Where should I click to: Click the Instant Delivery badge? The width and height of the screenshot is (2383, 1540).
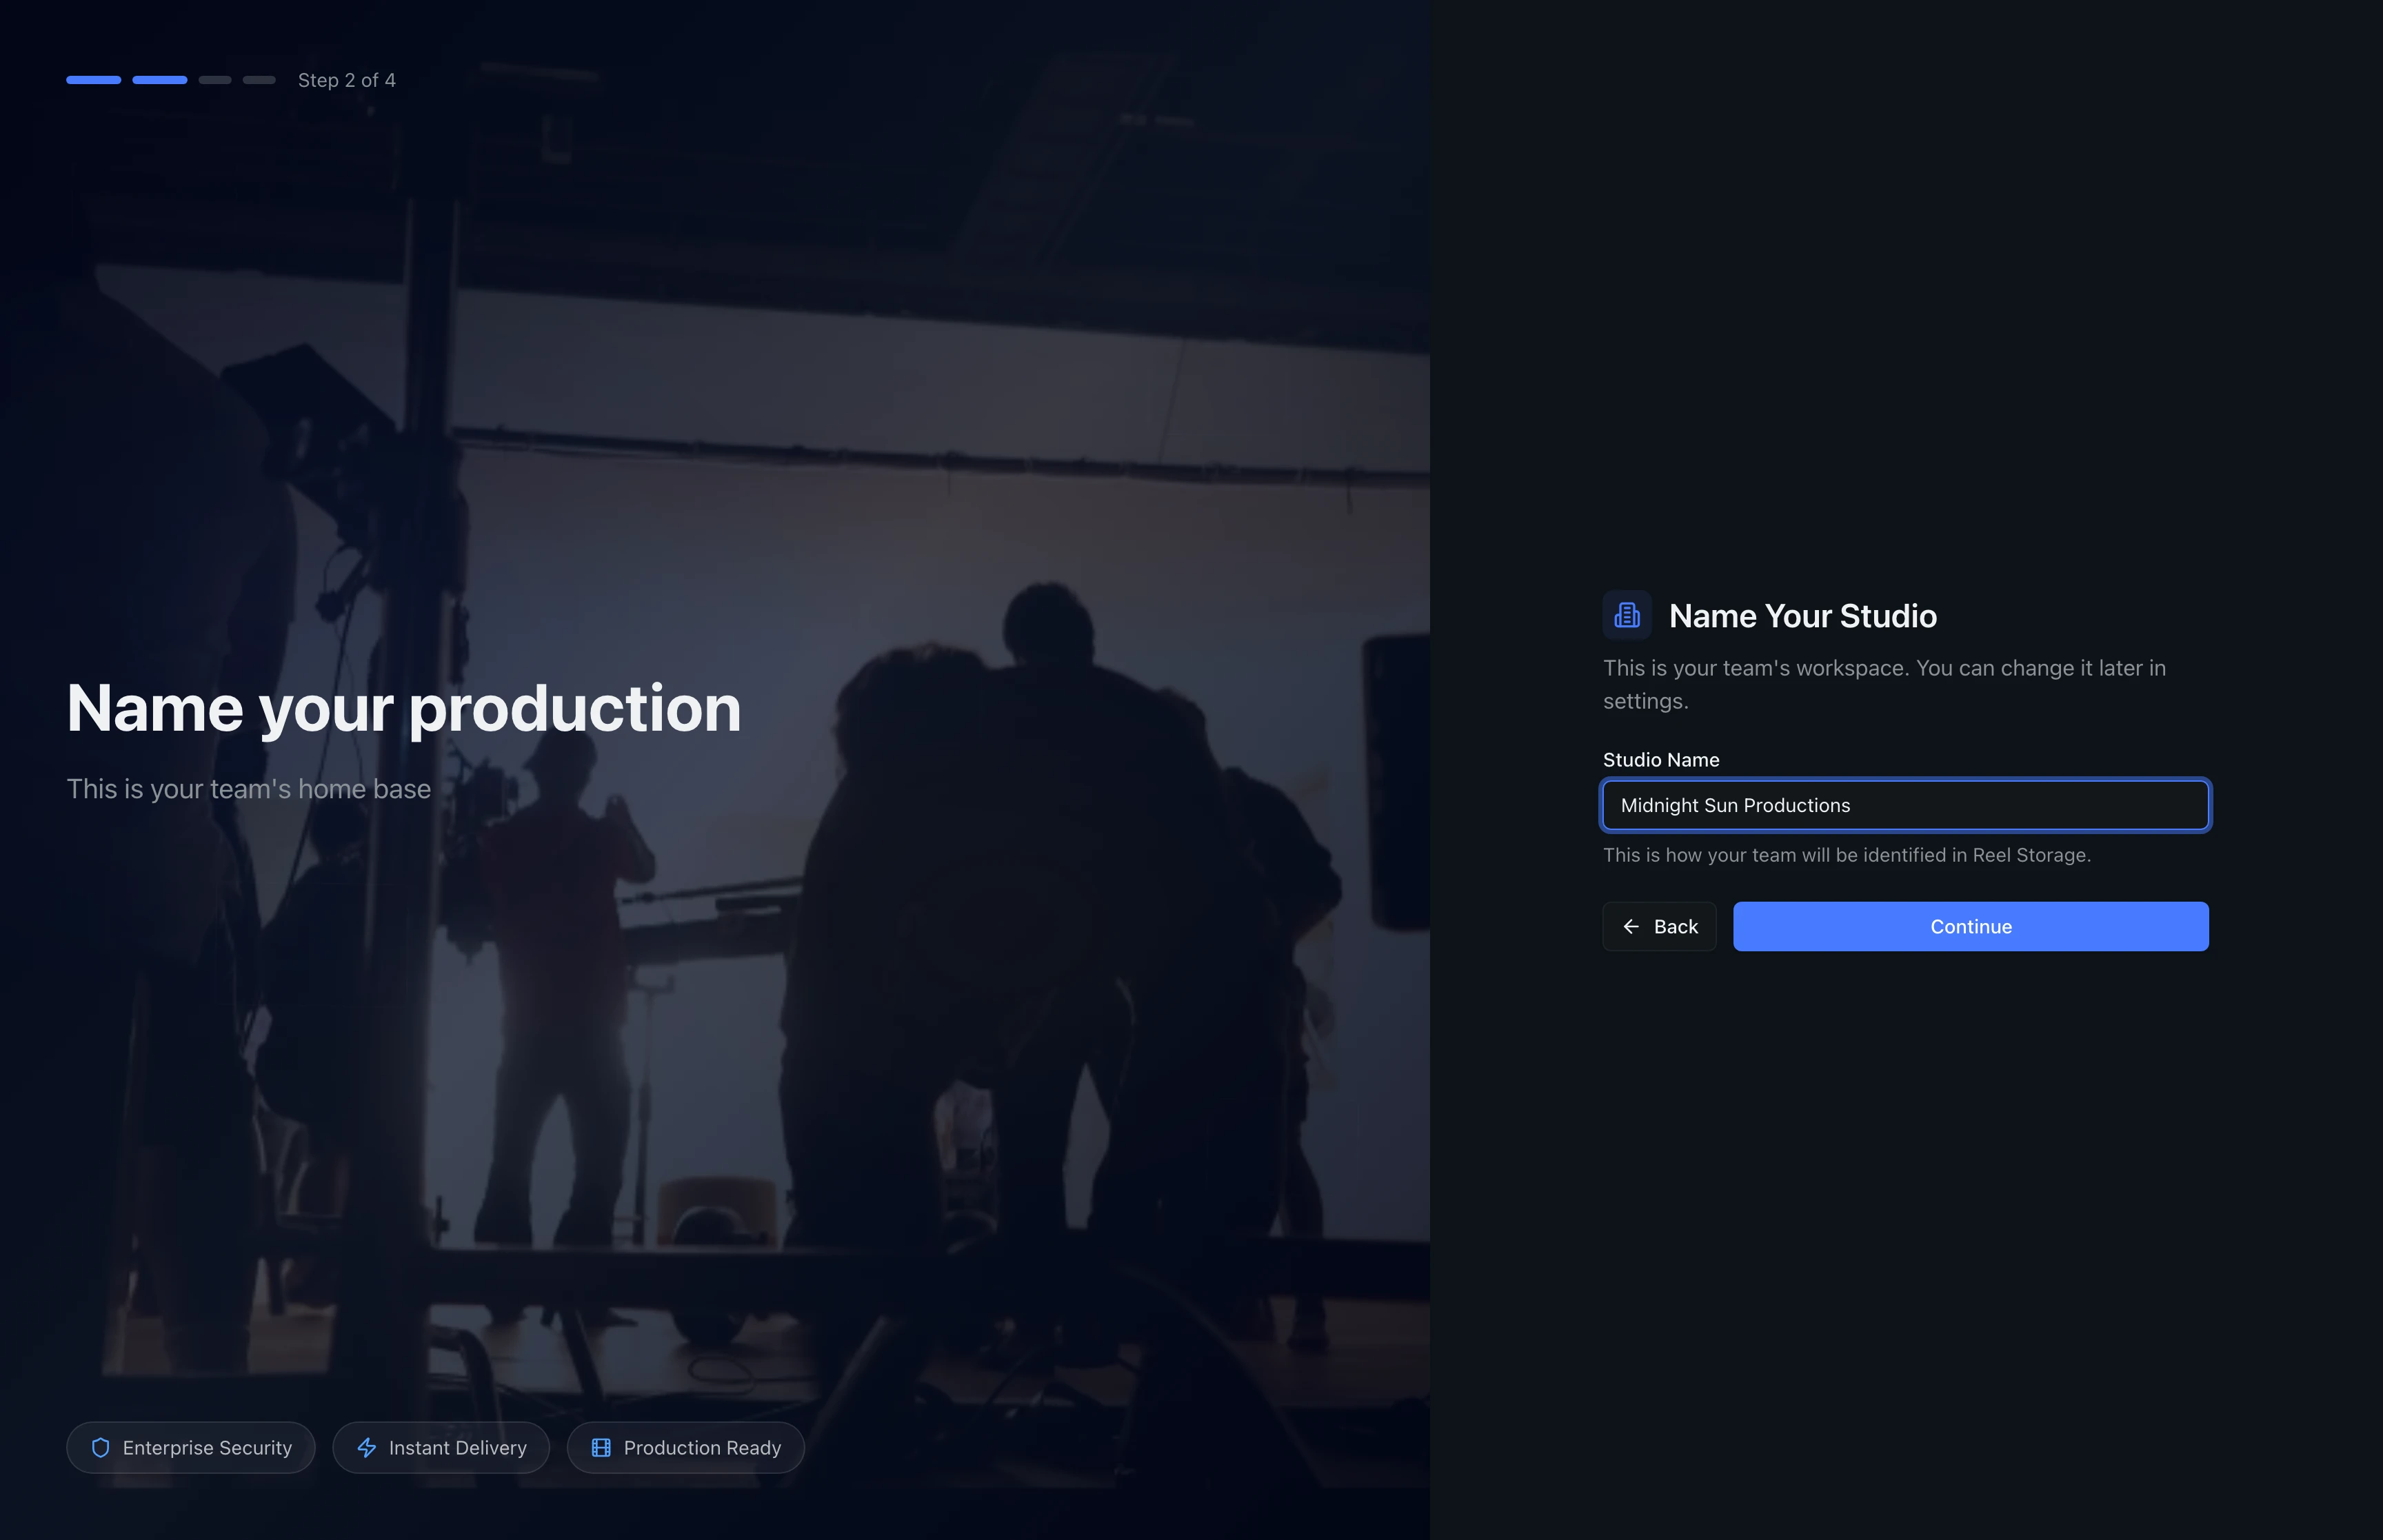pyautogui.click(x=441, y=1447)
